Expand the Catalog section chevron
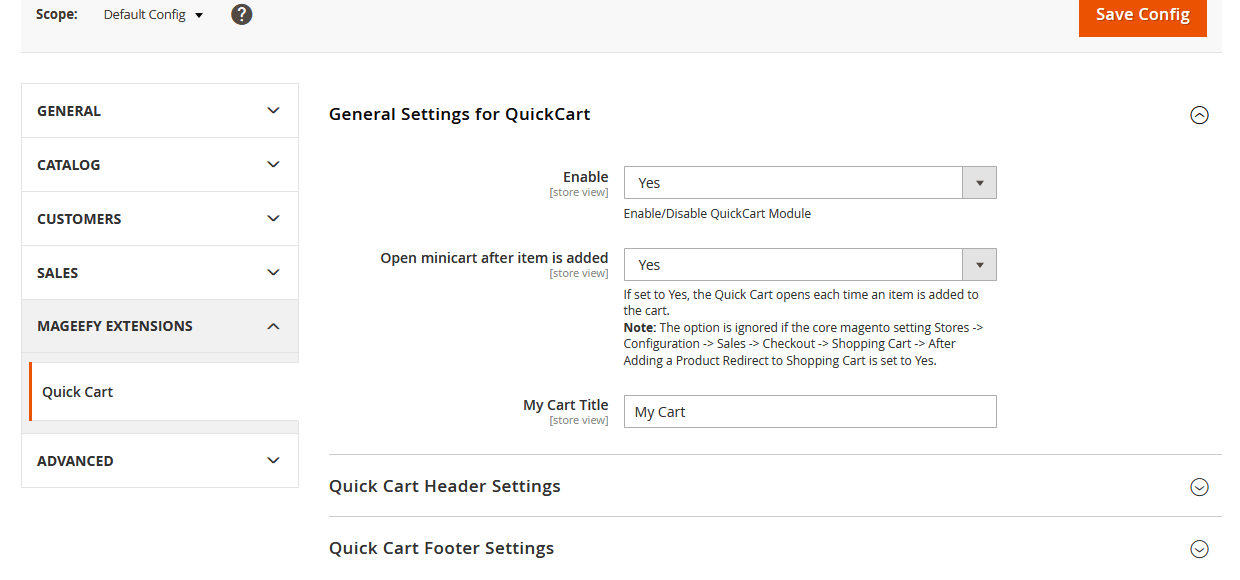 (273, 165)
